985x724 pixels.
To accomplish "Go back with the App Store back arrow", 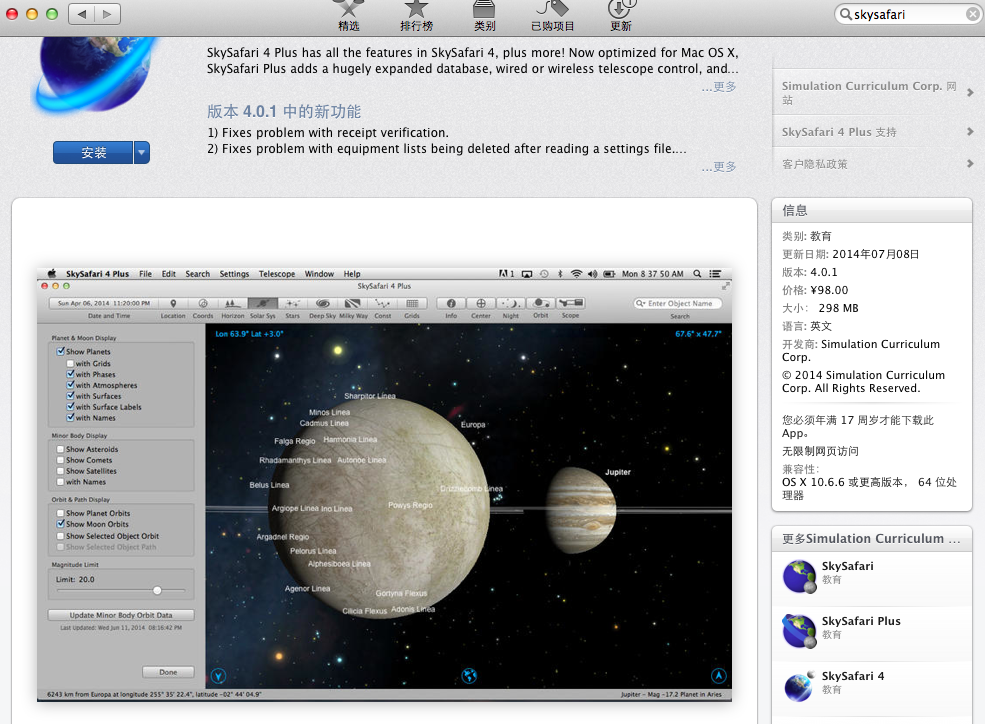I will pyautogui.click(x=81, y=14).
